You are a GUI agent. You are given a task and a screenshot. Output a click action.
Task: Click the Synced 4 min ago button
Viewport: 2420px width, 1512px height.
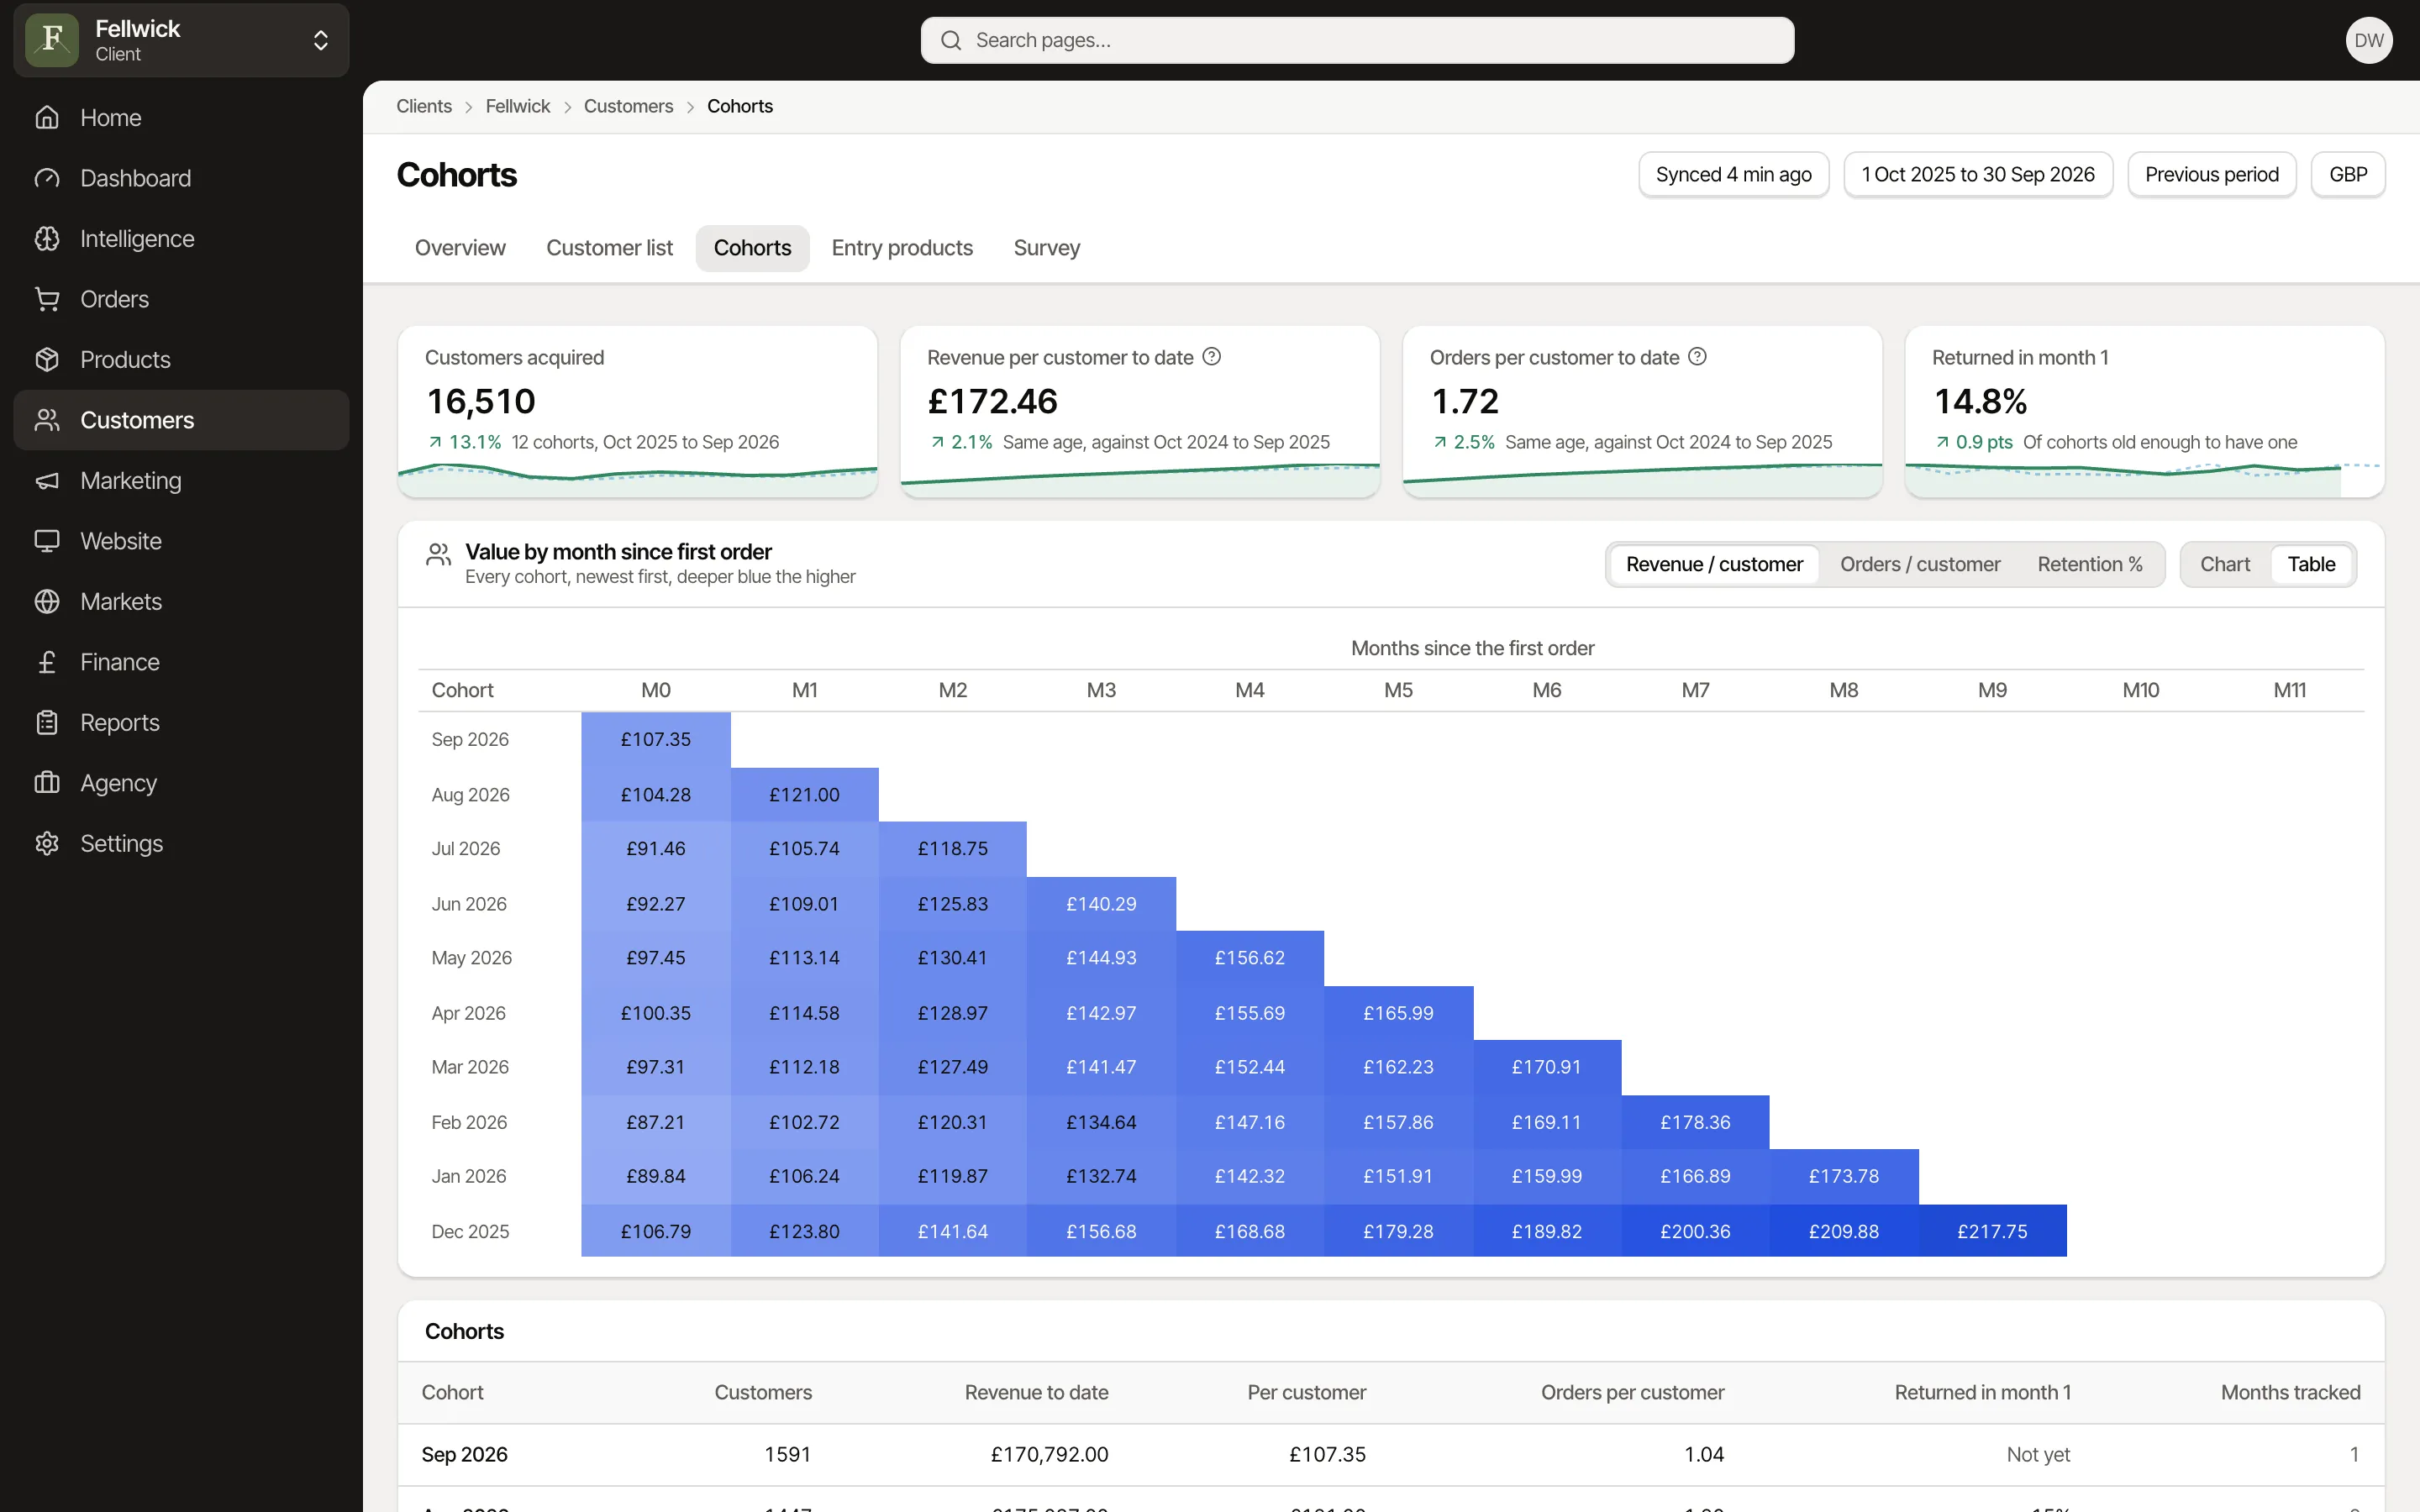pos(1733,175)
